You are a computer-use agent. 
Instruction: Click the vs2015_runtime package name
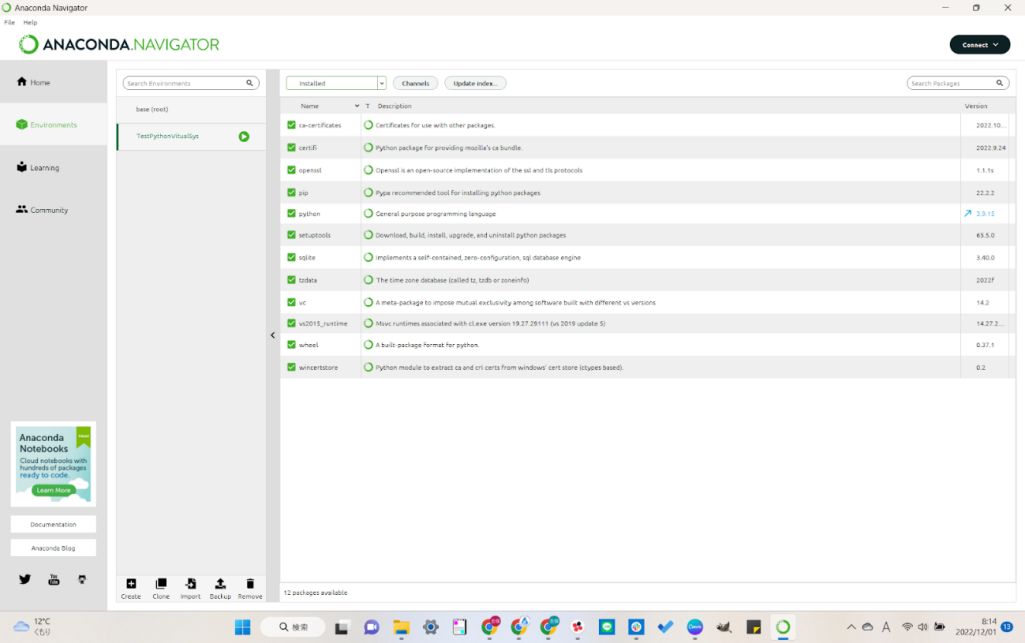click(323, 323)
